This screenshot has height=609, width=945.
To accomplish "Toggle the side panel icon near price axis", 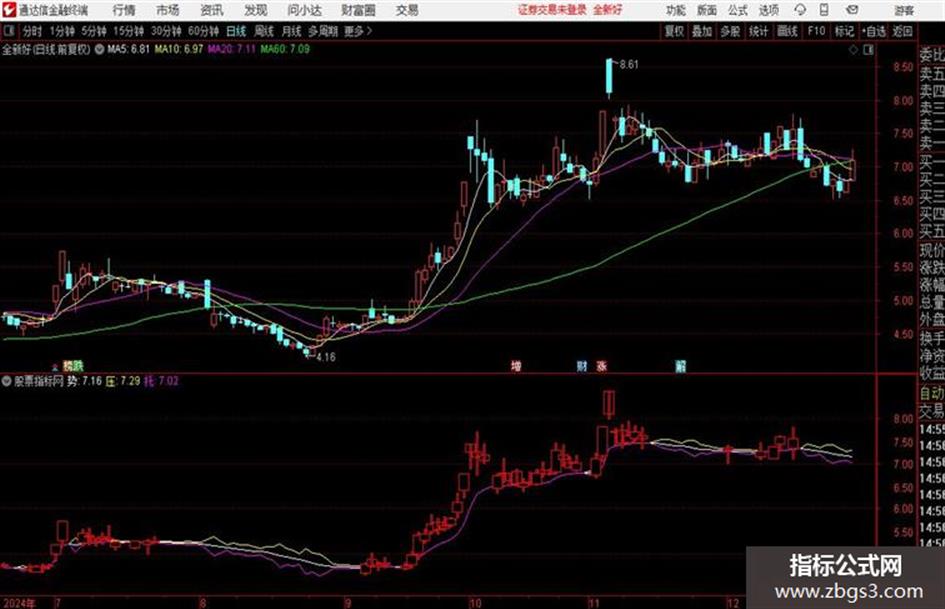I will [868, 51].
